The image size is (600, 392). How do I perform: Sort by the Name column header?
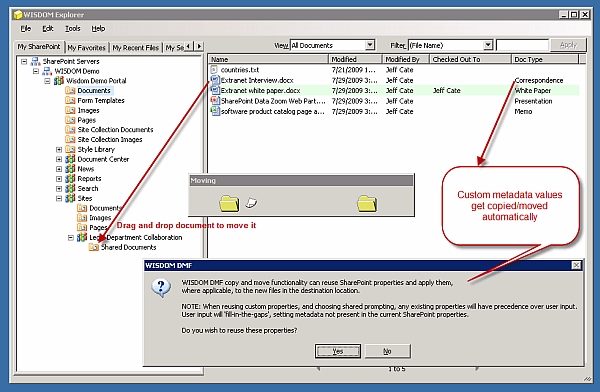coord(268,59)
